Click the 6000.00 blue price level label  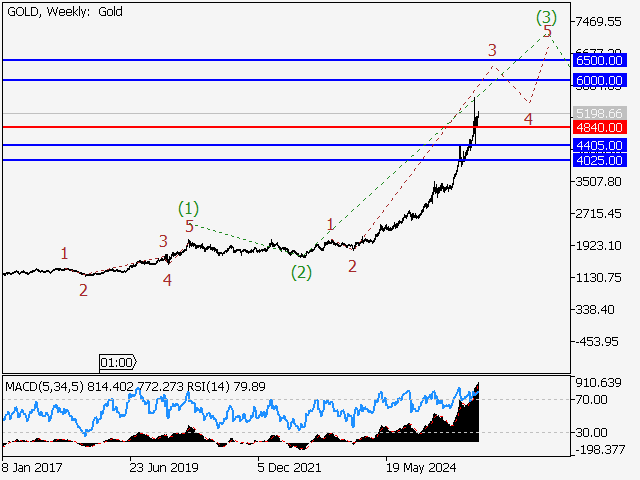(599, 80)
